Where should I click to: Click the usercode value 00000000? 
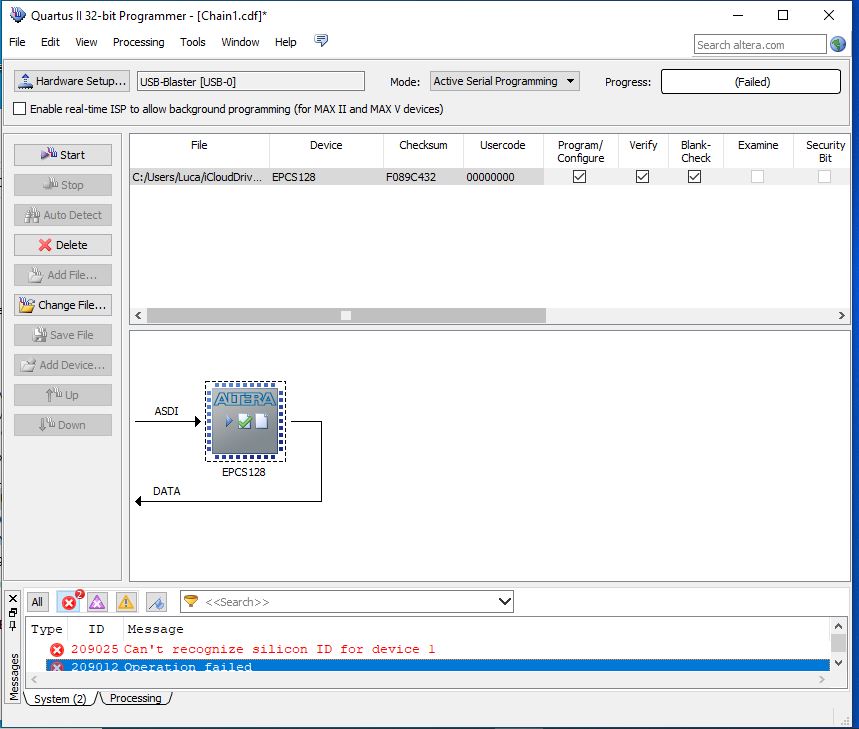pos(490,177)
